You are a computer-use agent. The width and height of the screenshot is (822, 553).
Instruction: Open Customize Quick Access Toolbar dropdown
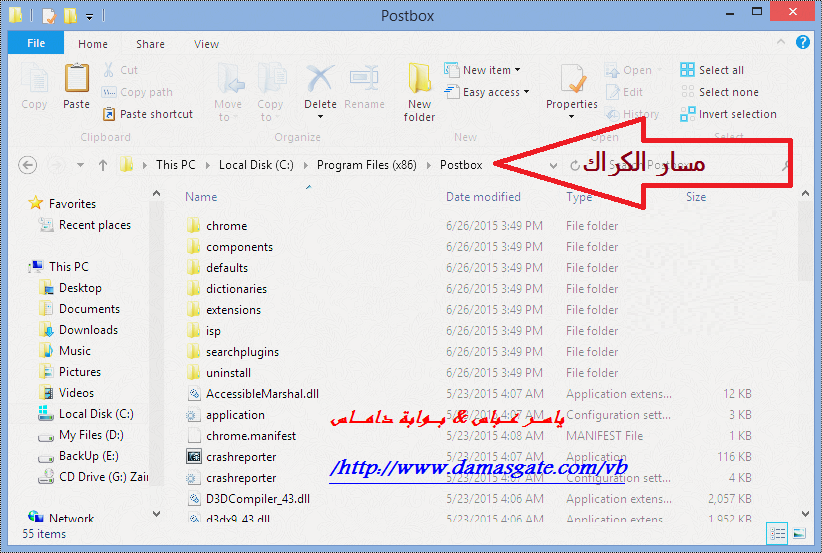pos(90,17)
